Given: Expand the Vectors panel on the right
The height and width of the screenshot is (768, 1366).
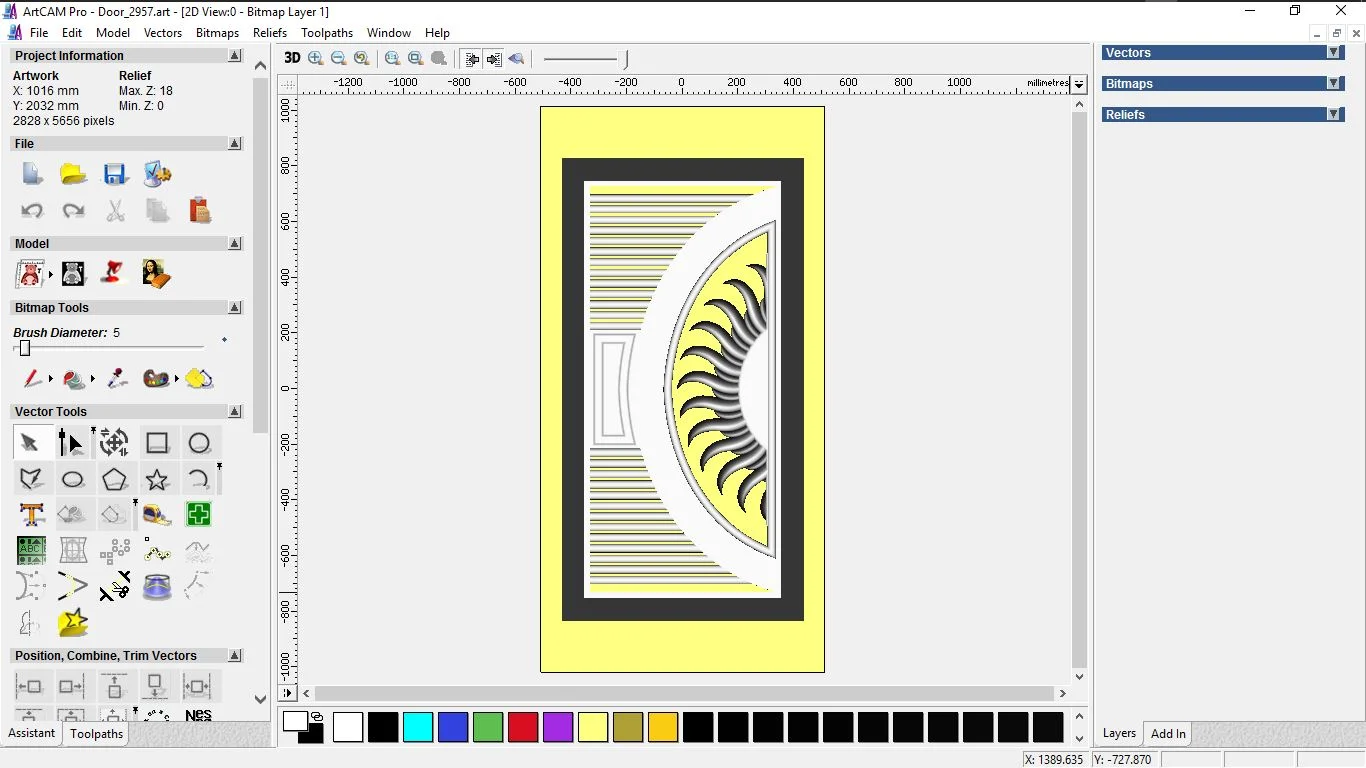Looking at the screenshot, I should tap(1333, 53).
